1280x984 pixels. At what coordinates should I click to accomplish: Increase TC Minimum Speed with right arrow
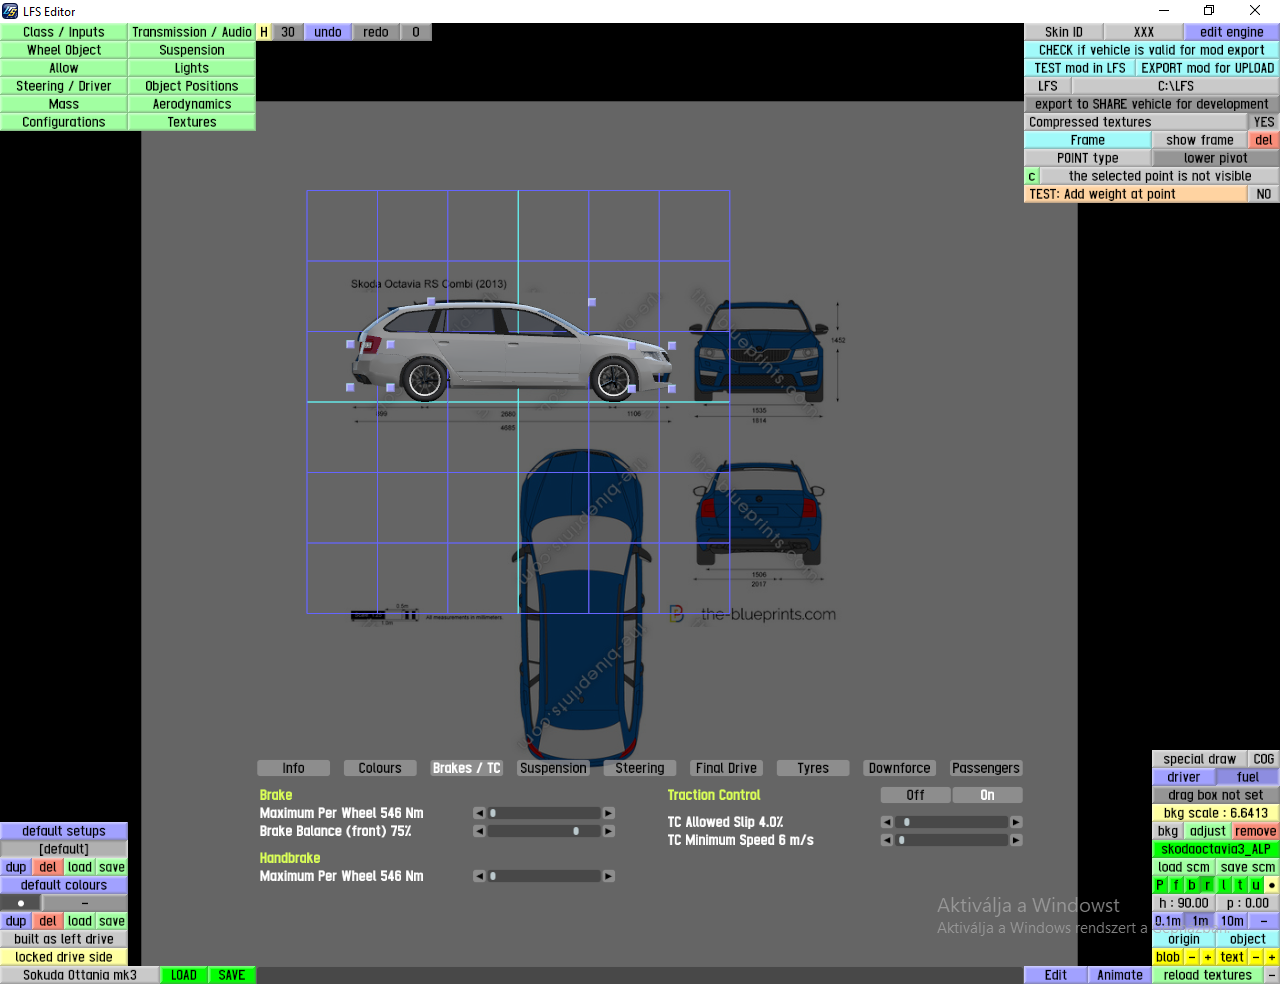[1017, 840]
